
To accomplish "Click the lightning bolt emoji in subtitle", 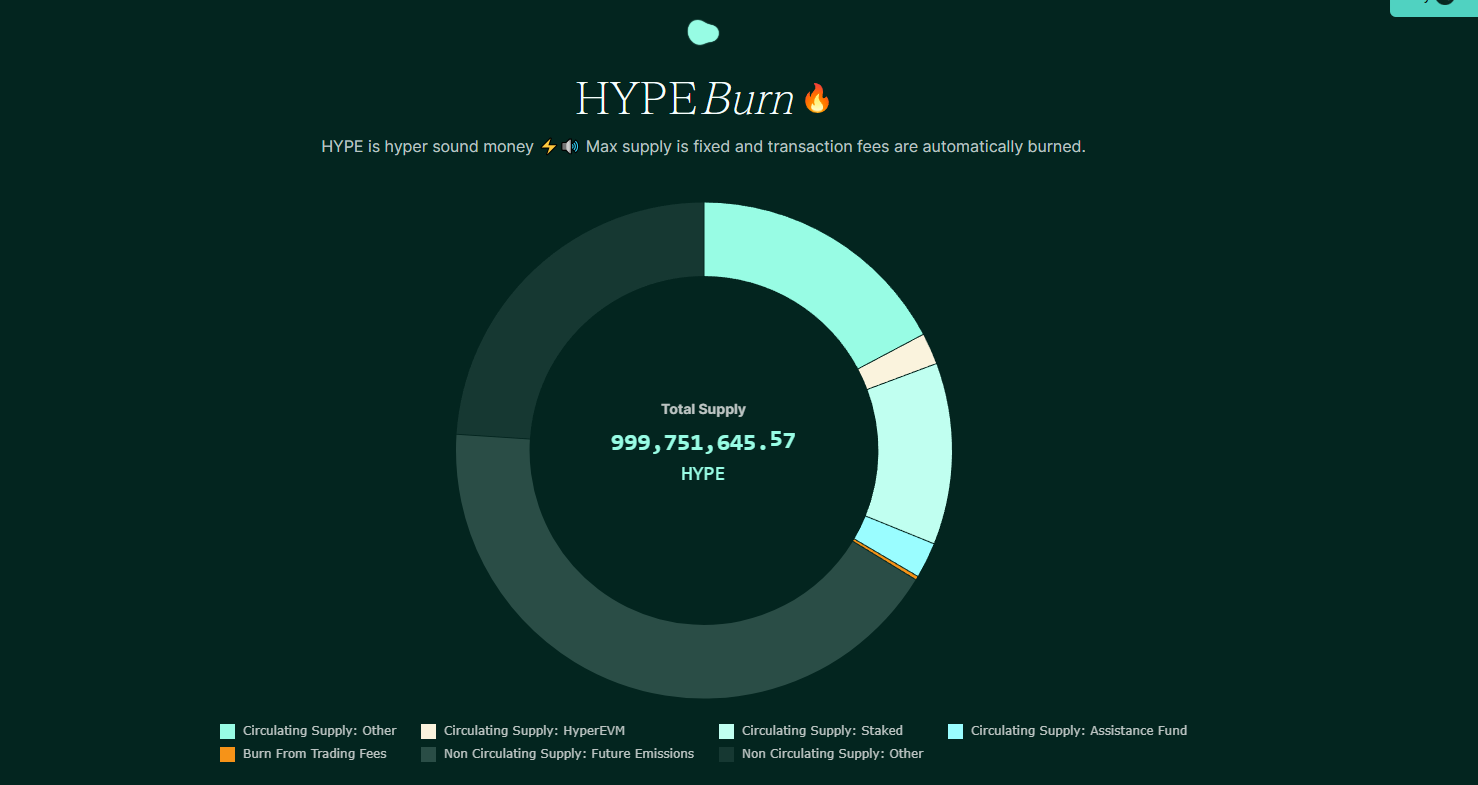I will (548, 147).
